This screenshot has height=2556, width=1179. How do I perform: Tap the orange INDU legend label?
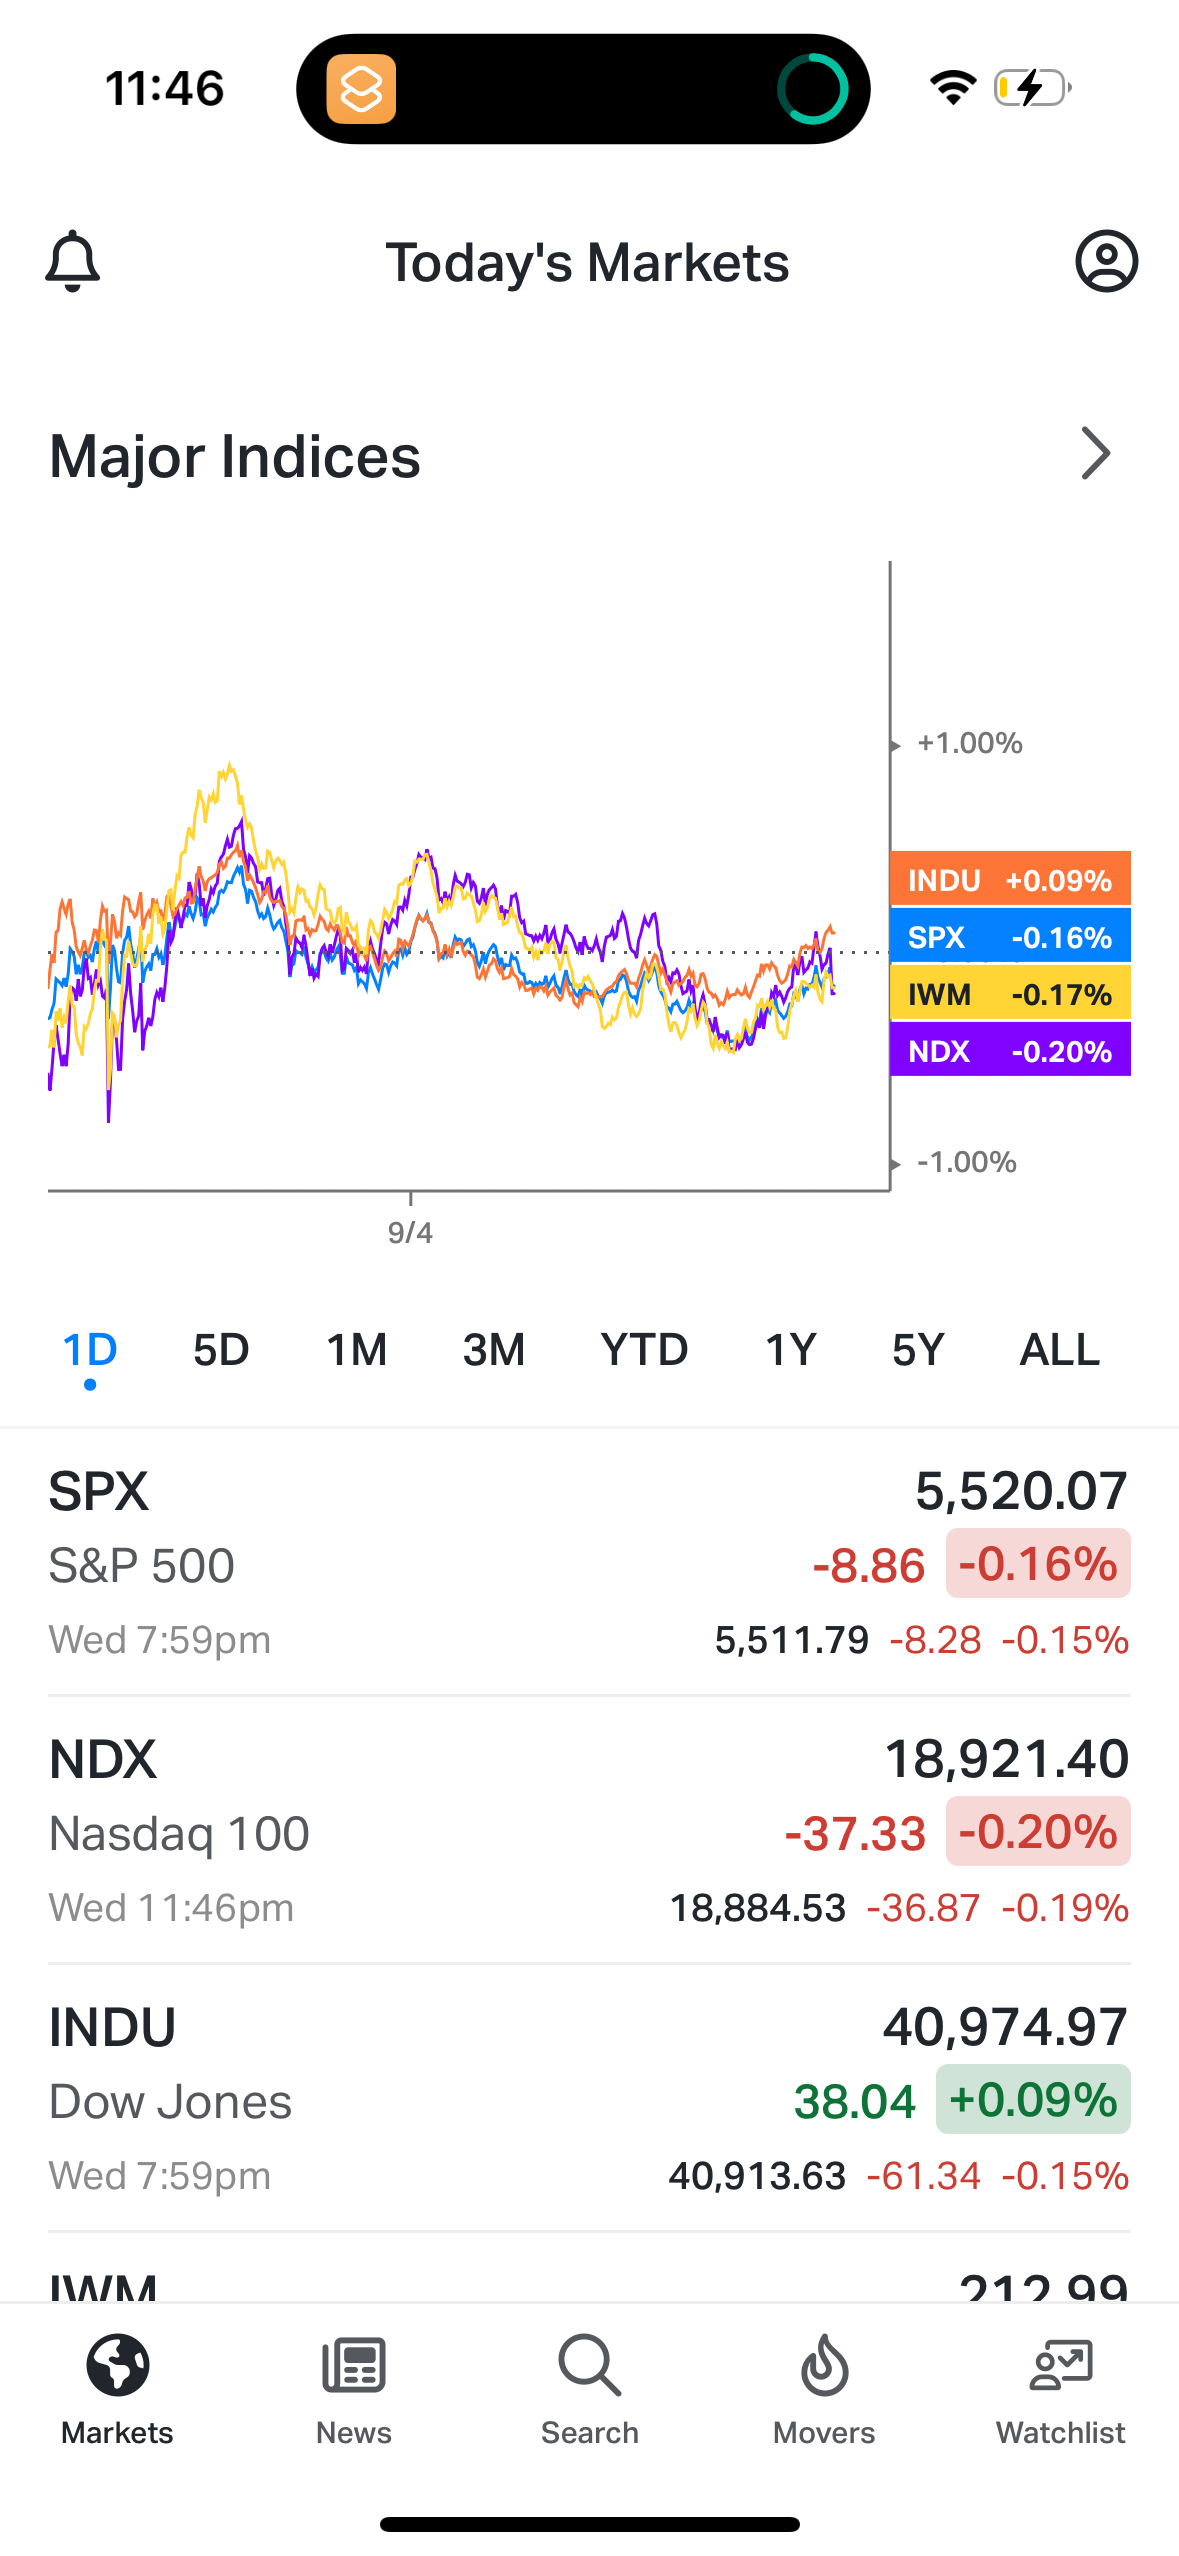[x=1010, y=879]
